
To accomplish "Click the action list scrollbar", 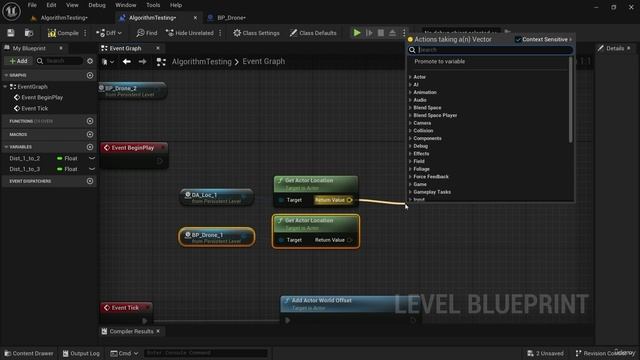I will (570, 99).
